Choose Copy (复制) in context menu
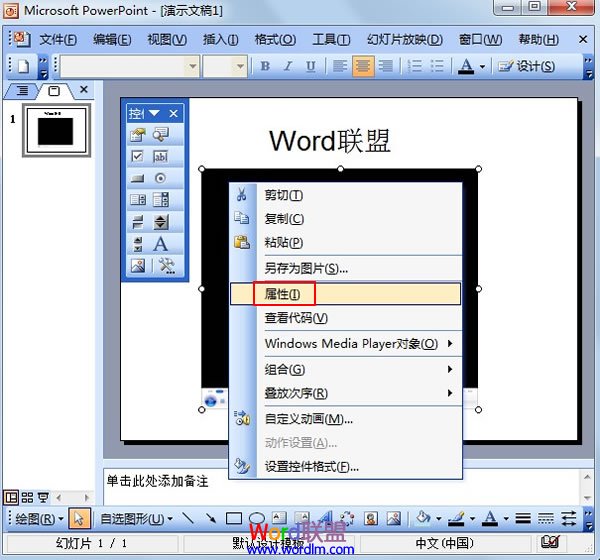The image size is (600, 560). [346, 219]
